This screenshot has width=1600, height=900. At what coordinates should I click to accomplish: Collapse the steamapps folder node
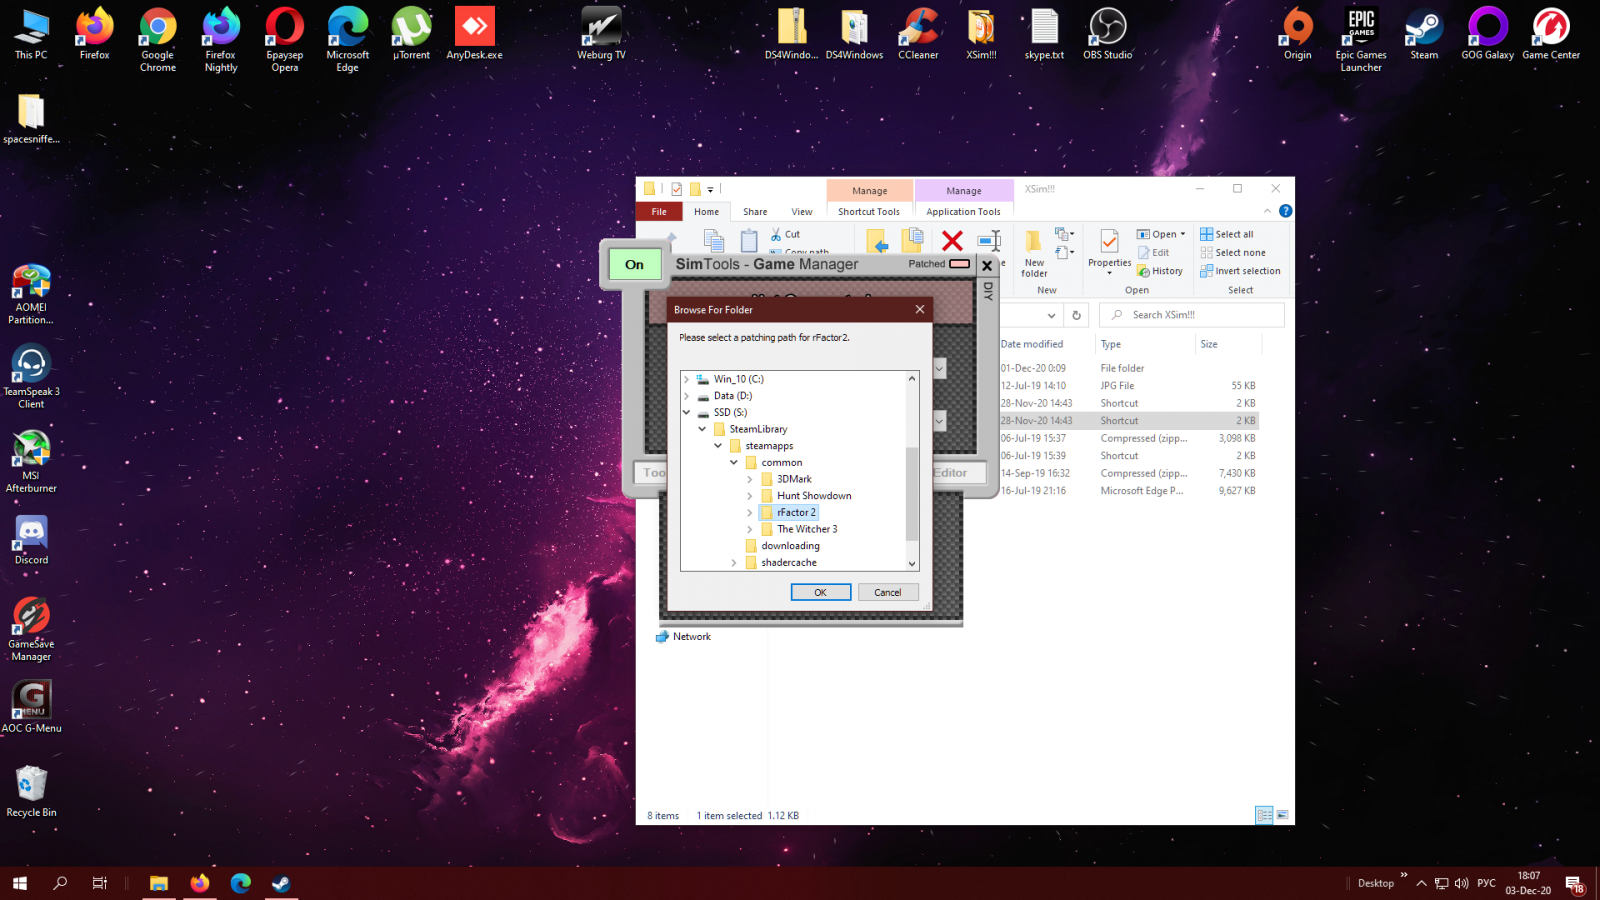tap(718, 446)
